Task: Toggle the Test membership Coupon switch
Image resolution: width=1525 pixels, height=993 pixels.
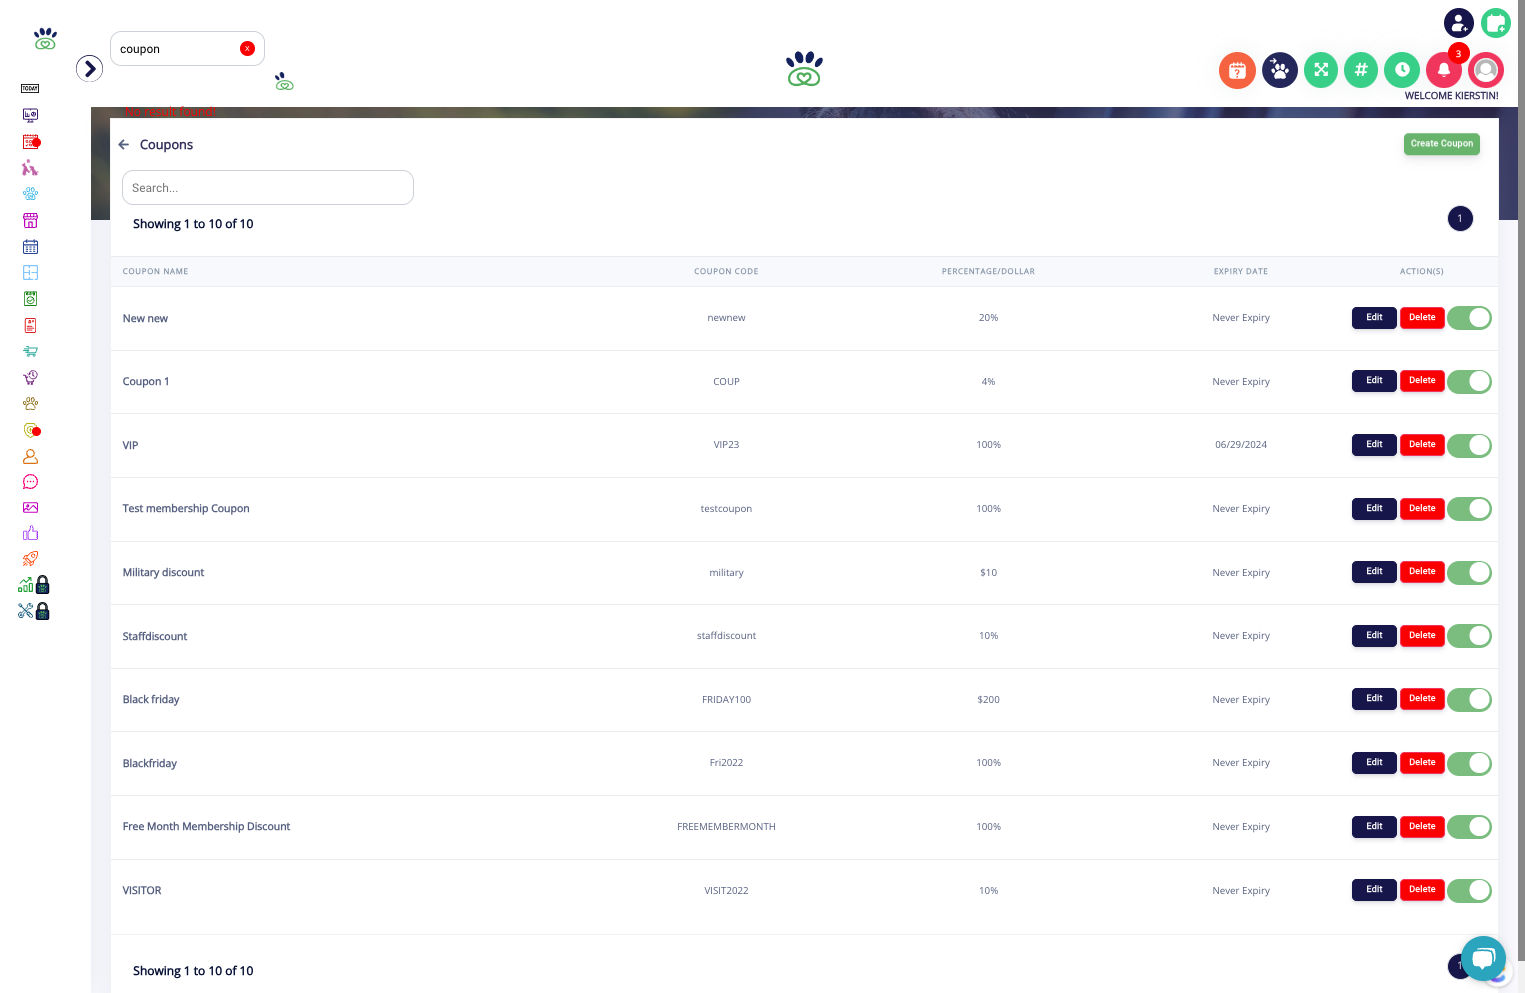Action: click(x=1469, y=509)
